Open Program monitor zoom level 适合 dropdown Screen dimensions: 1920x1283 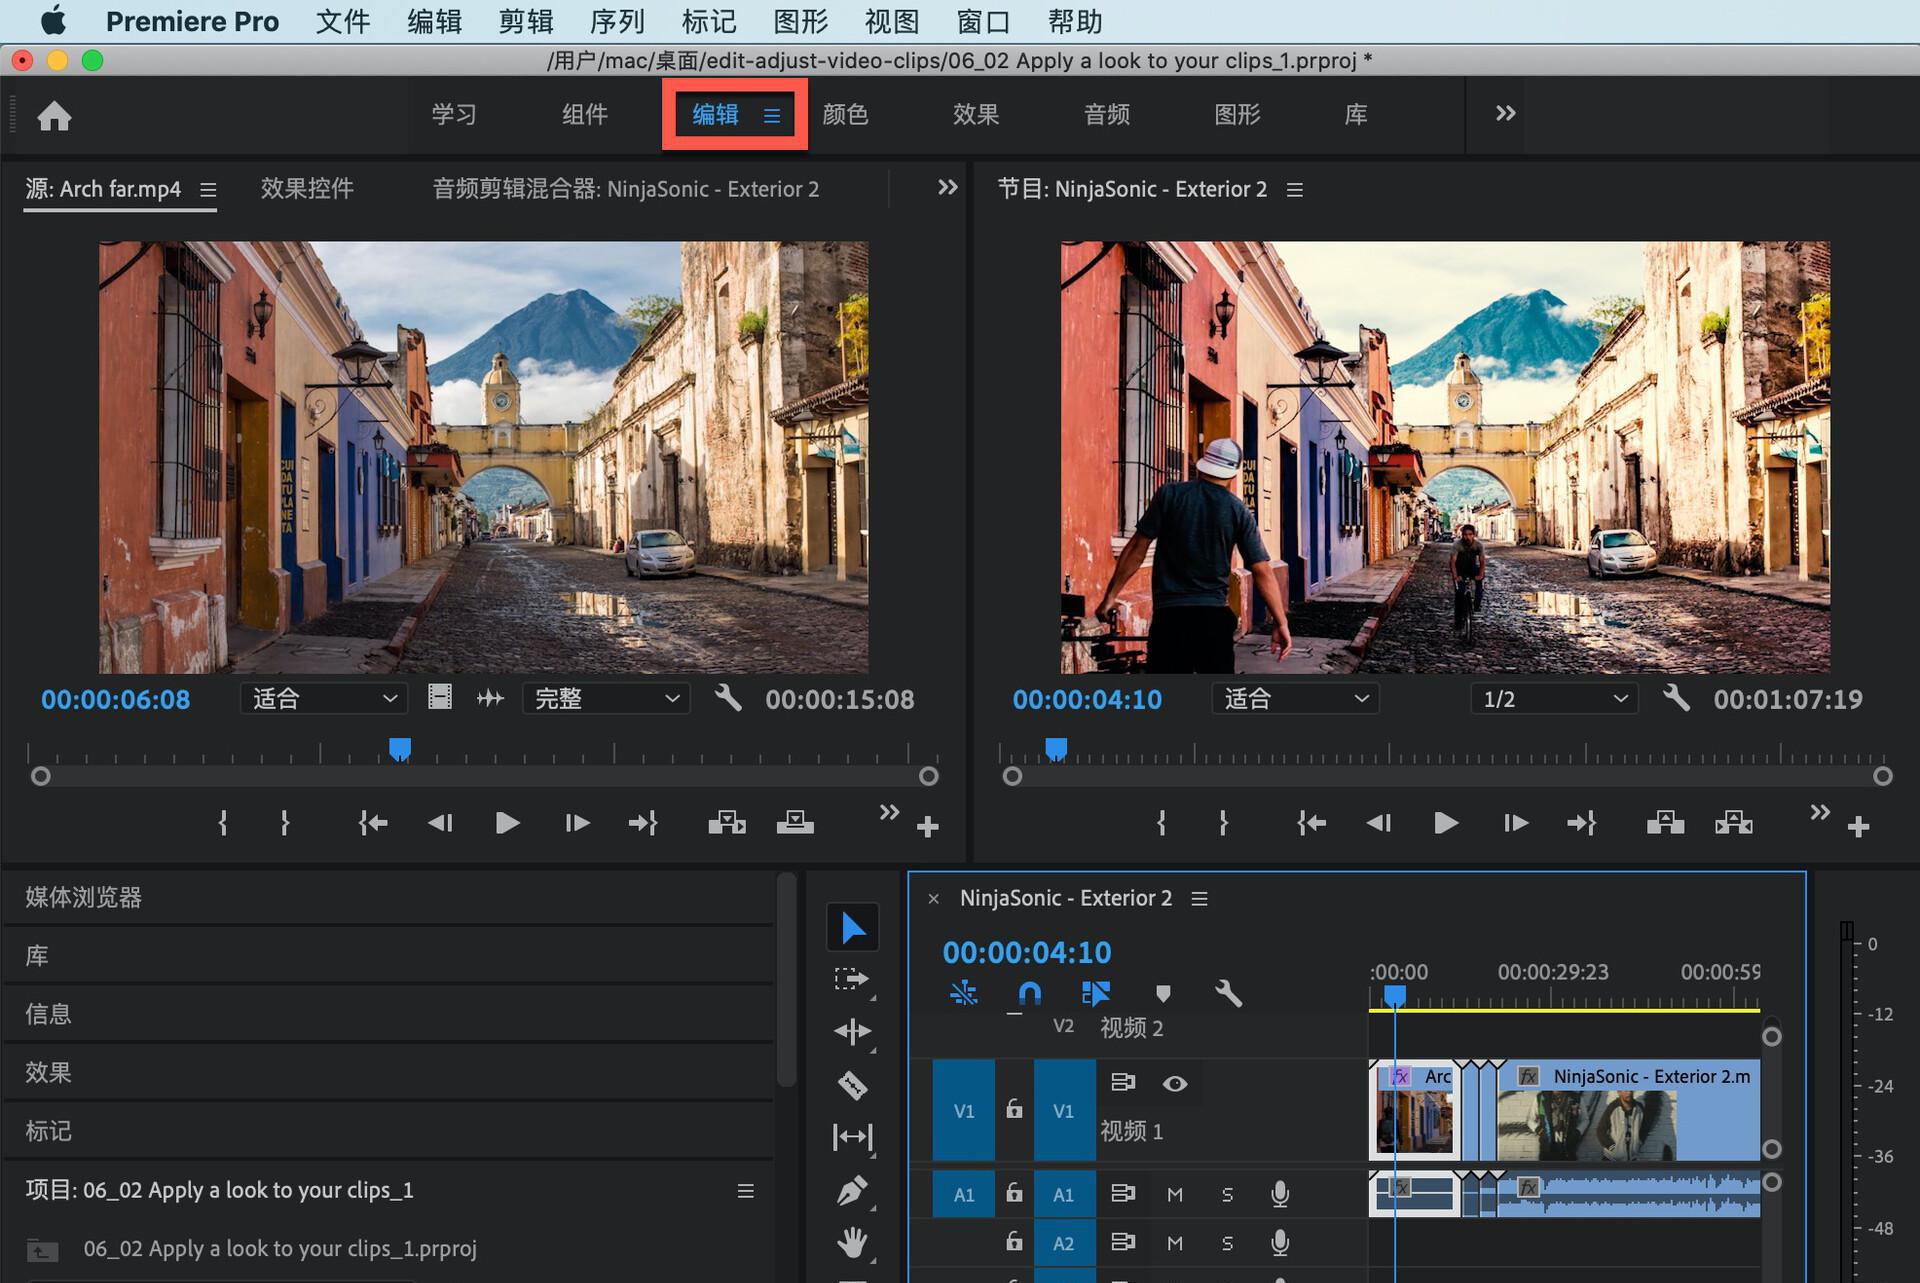click(1295, 698)
